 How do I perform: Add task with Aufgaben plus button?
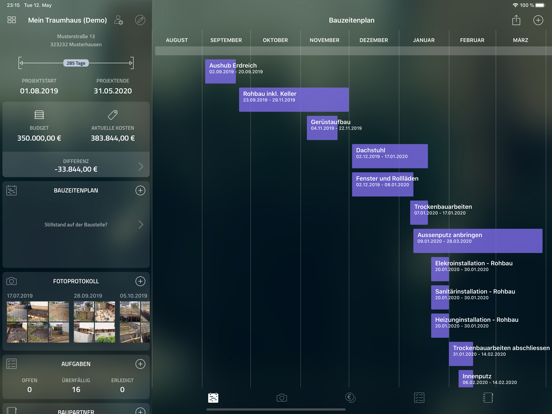pyautogui.click(x=140, y=364)
